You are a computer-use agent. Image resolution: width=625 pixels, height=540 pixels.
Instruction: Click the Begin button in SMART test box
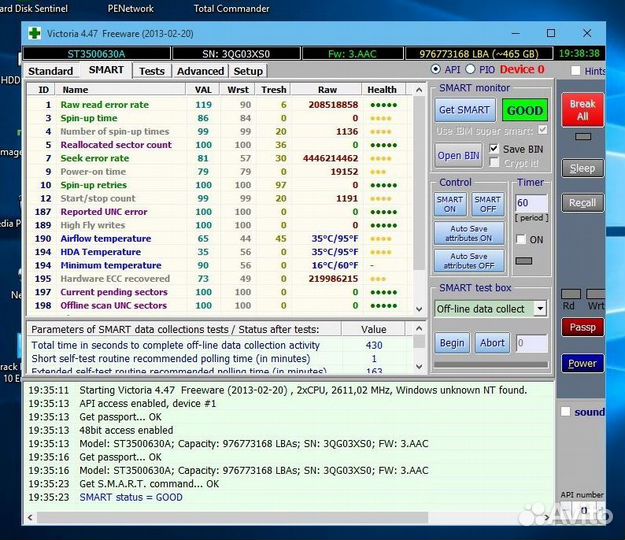tap(452, 343)
